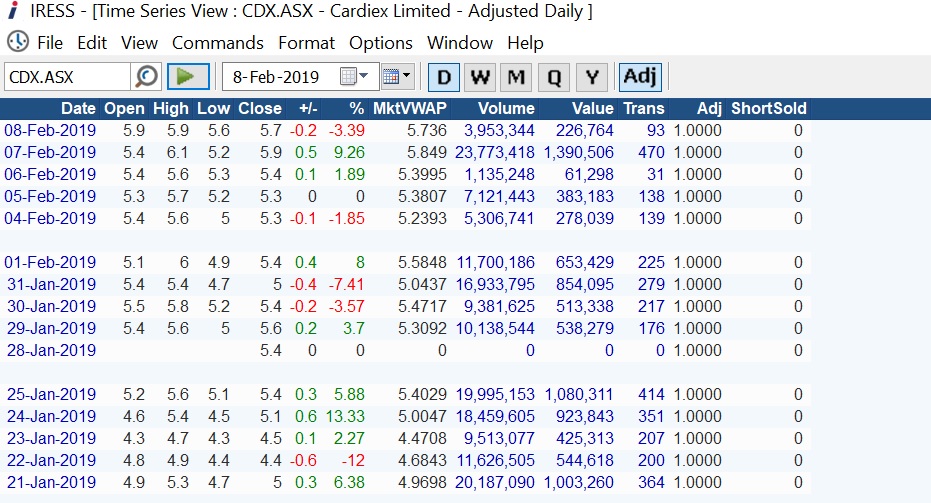Select the 23-Jan-2019 date cell
This screenshot has height=503, width=931.
[x=51, y=438]
